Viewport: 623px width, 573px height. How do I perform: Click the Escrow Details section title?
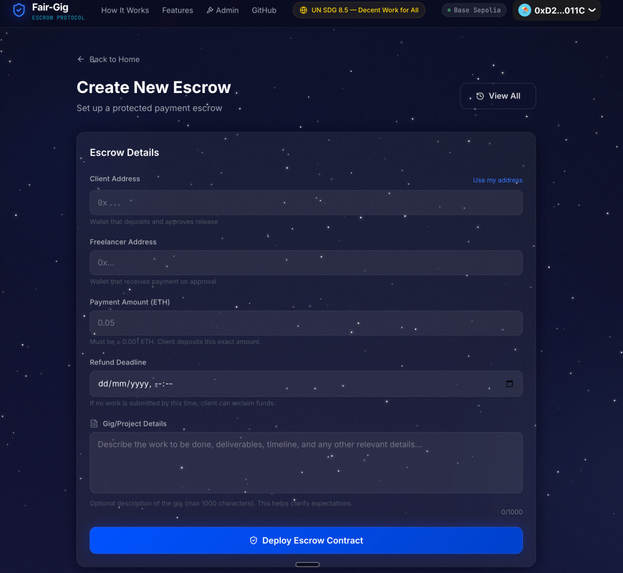(x=124, y=153)
